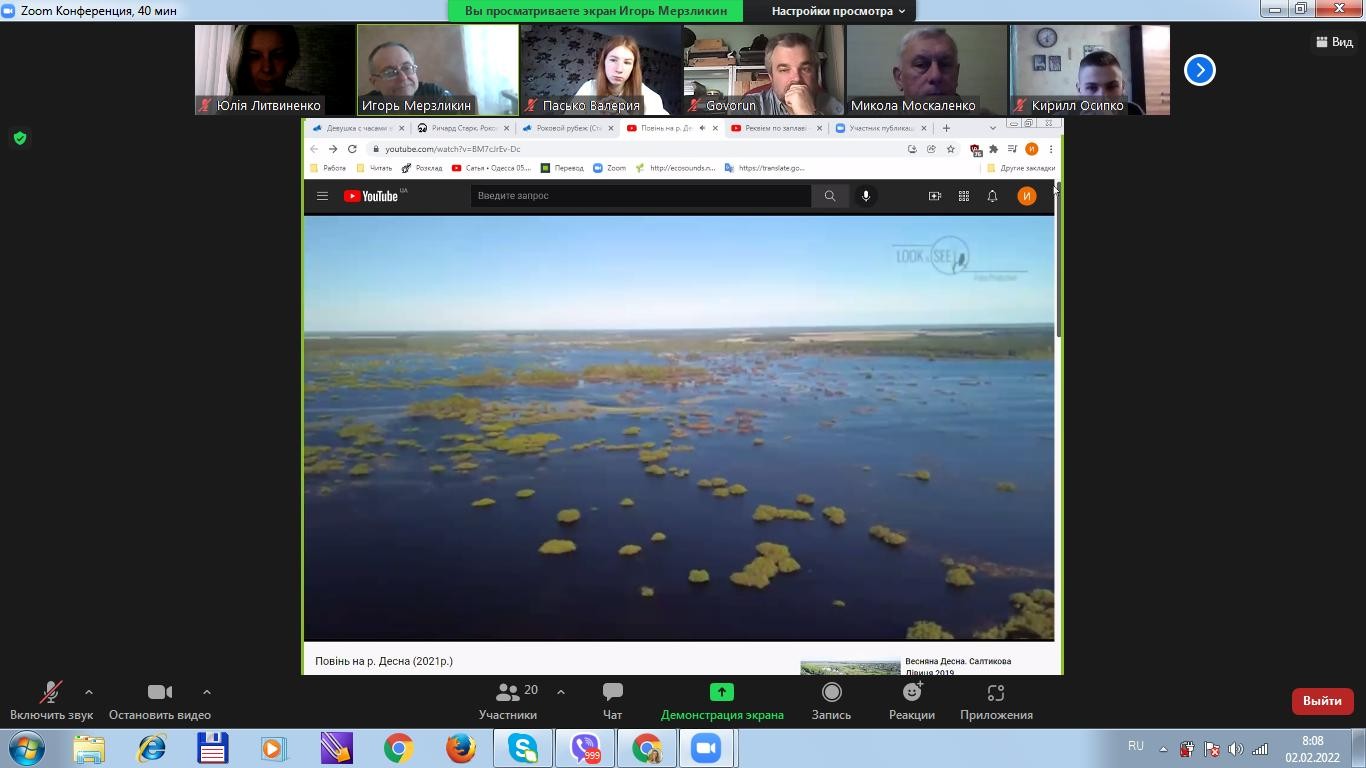Start screen sharing with the green button

(721, 693)
